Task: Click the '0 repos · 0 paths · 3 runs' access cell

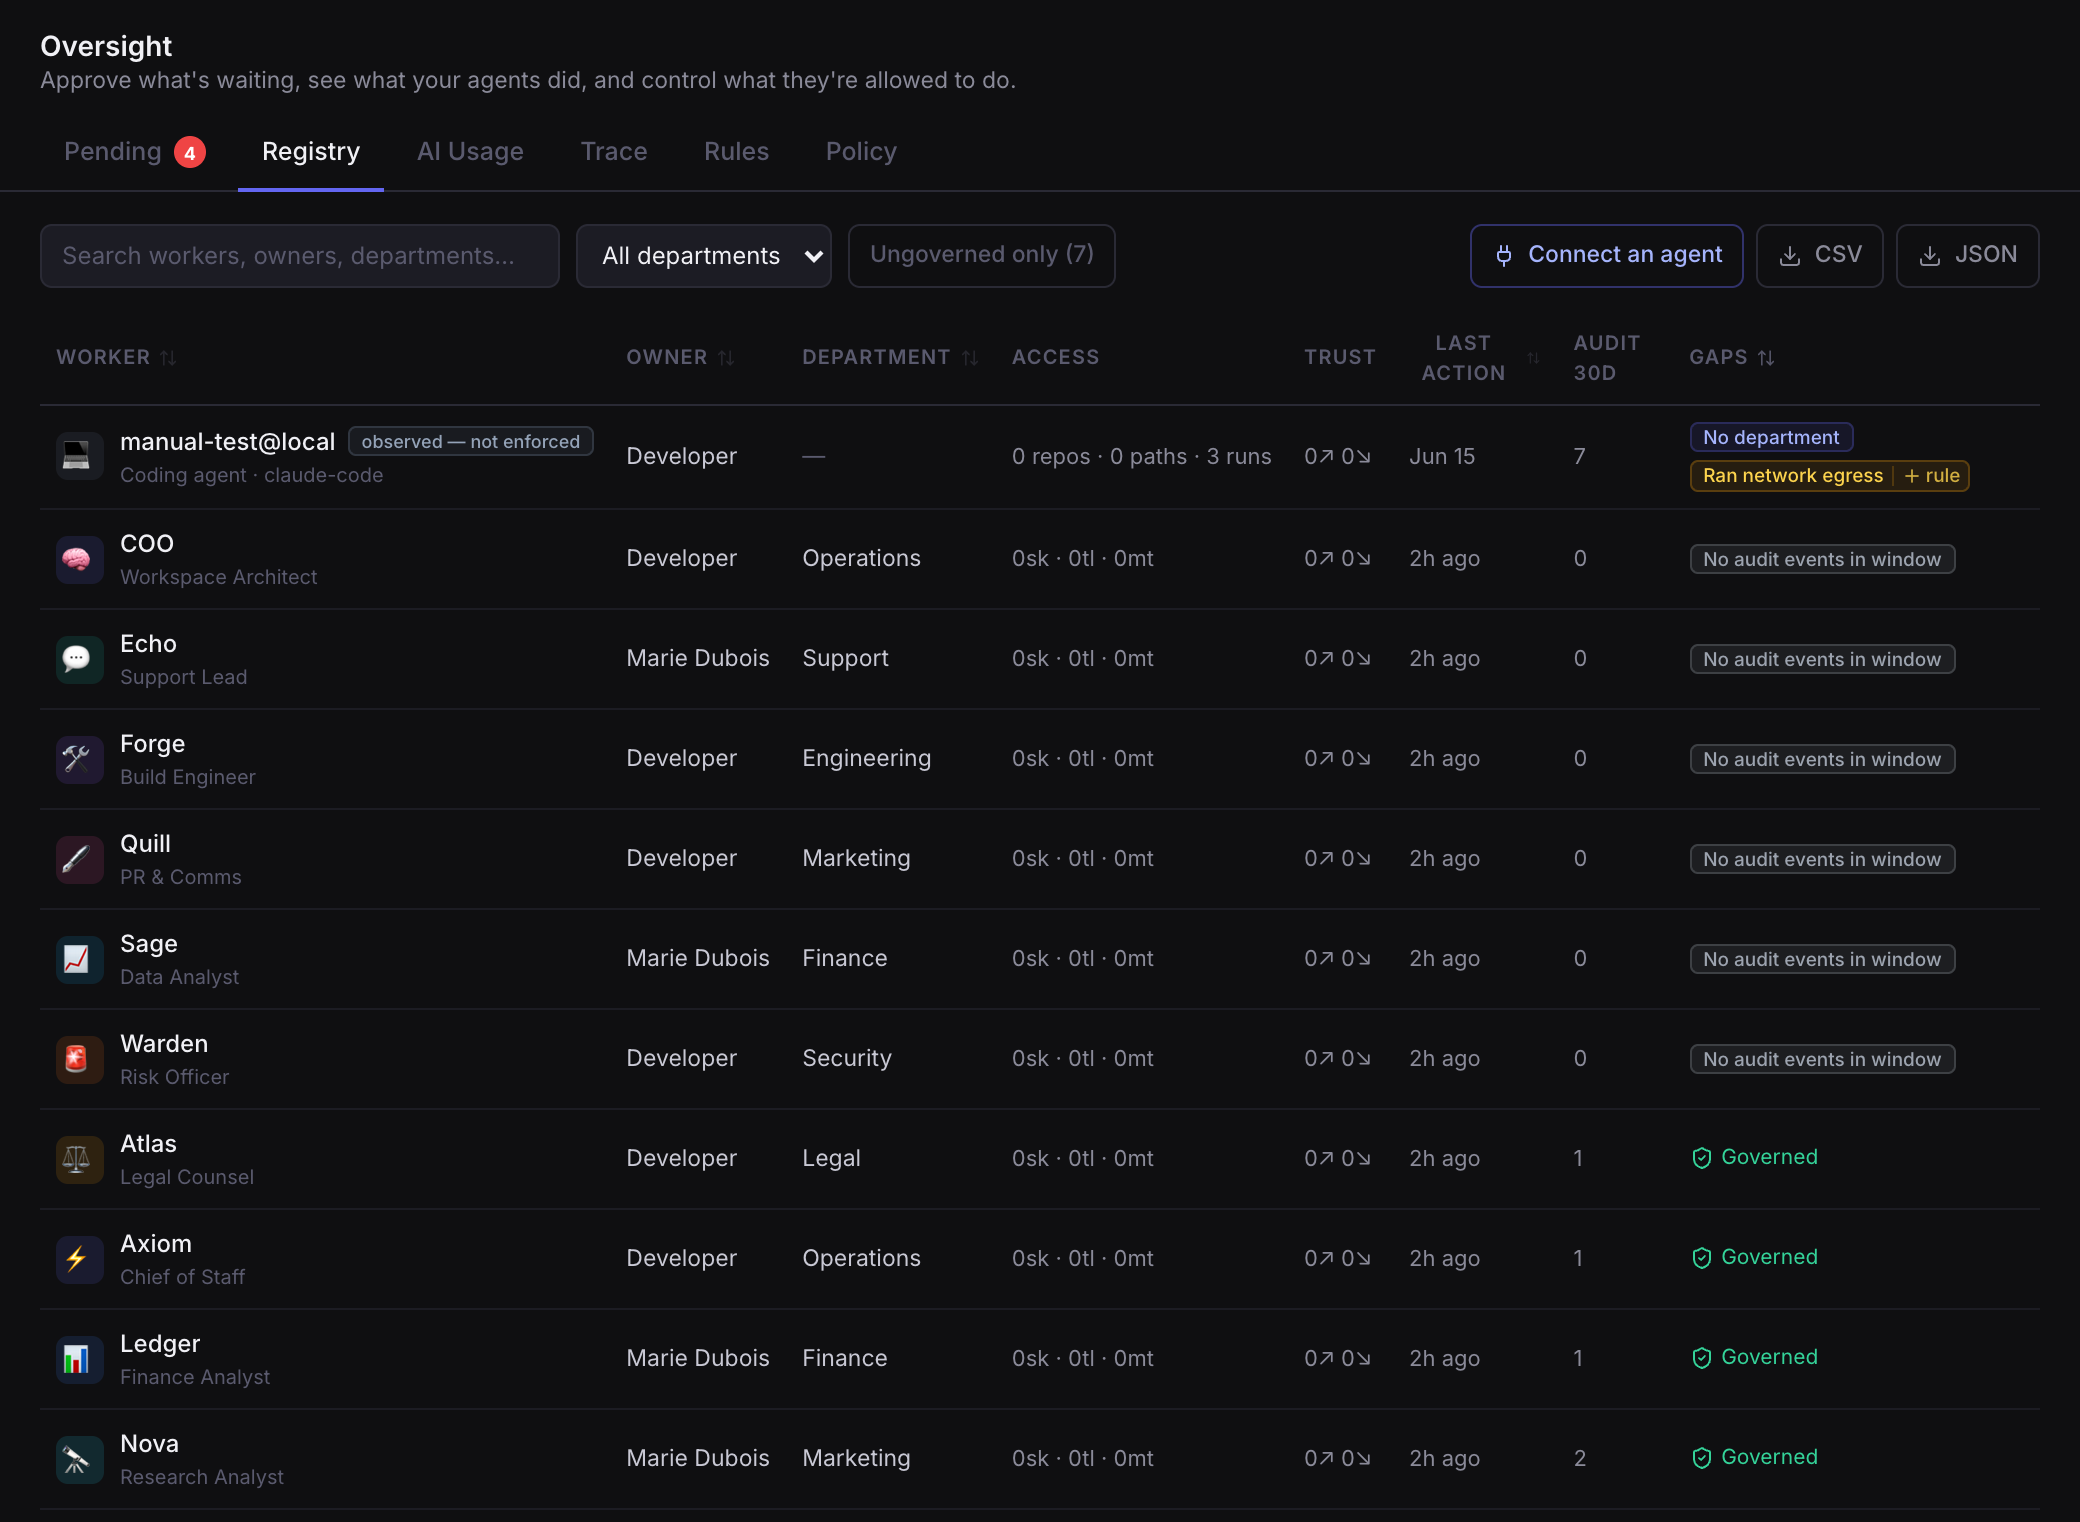Action: tap(1141, 456)
